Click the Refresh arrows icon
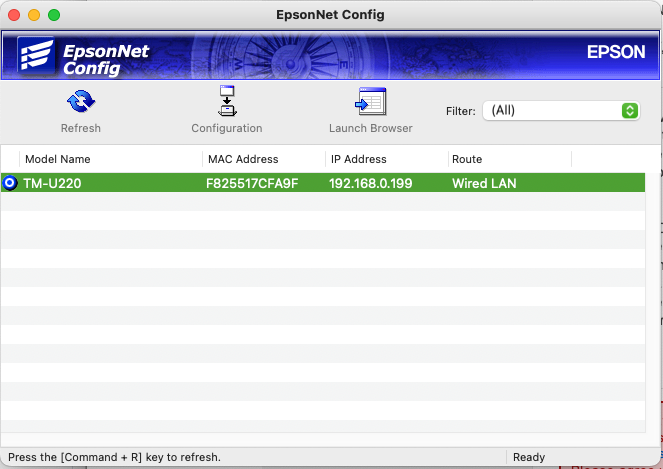 (x=81, y=101)
